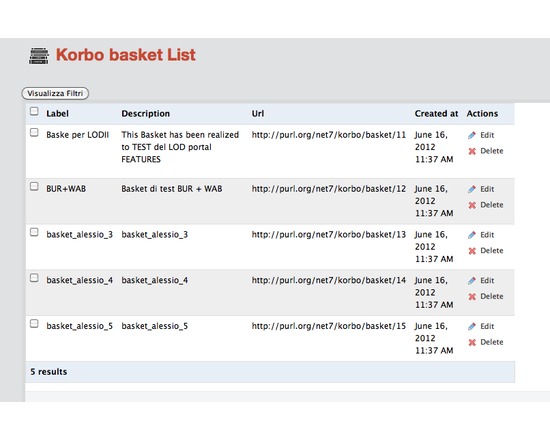Edit basket_alessio_5 entry
550x440 pixels.
pyautogui.click(x=487, y=326)
